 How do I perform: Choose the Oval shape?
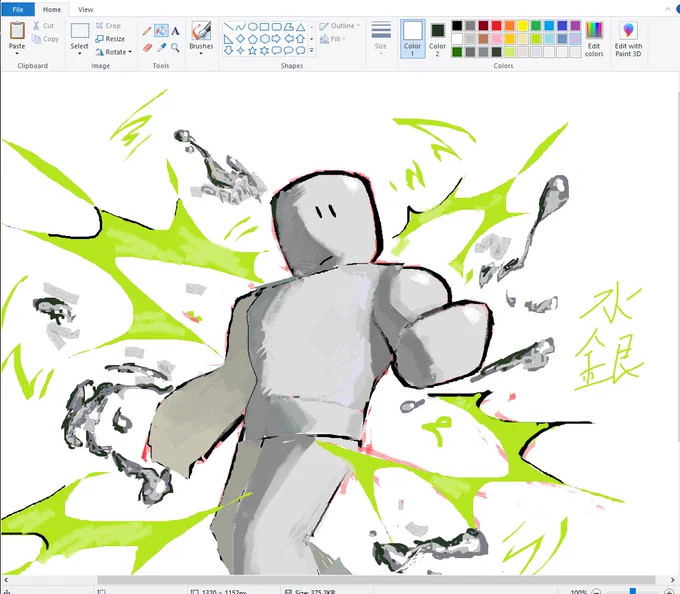point(252,27)
